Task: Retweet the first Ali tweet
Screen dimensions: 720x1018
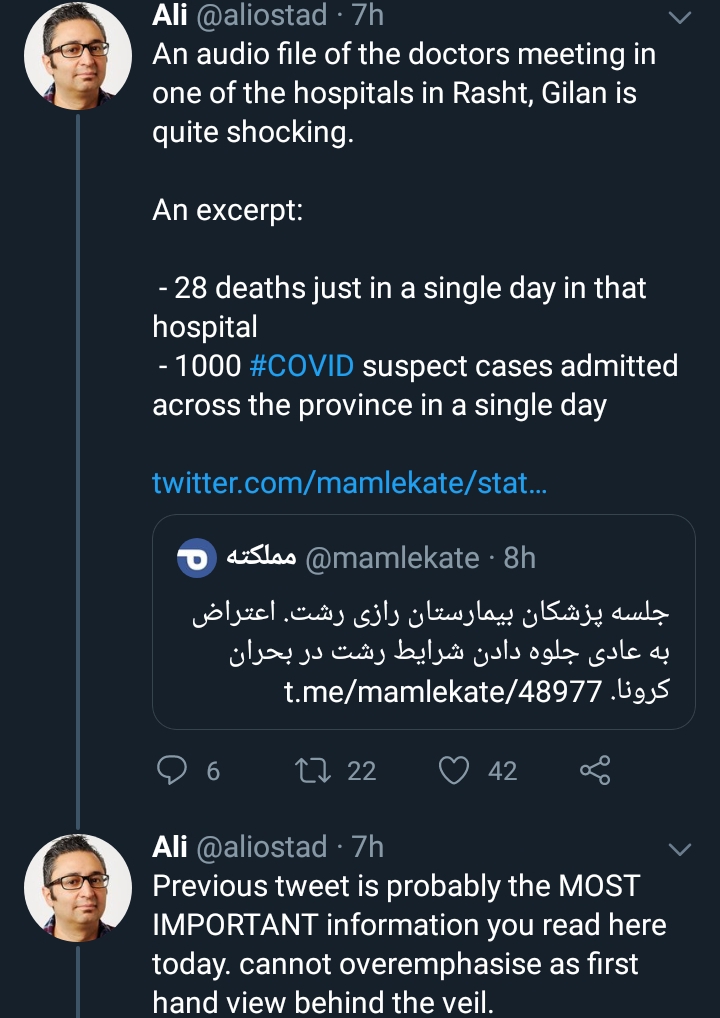Action: [x=314, y=771]
